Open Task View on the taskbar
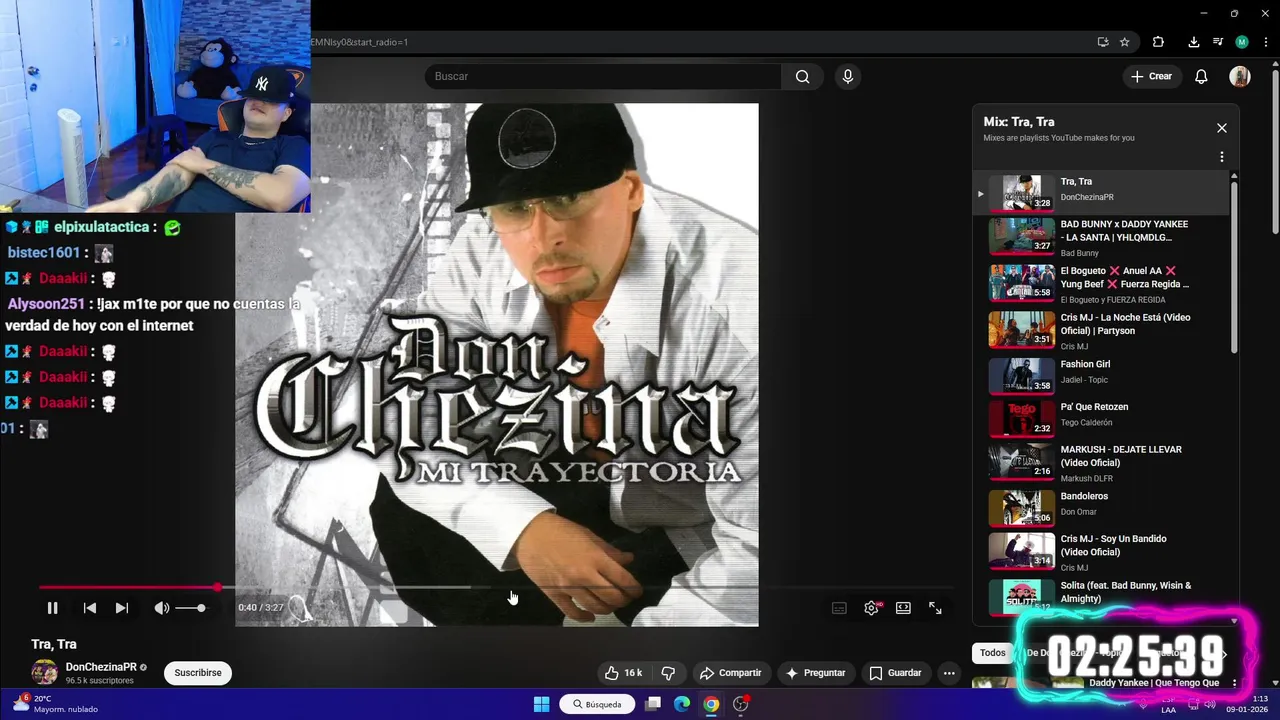1280x720 pixels. [653, 704]
